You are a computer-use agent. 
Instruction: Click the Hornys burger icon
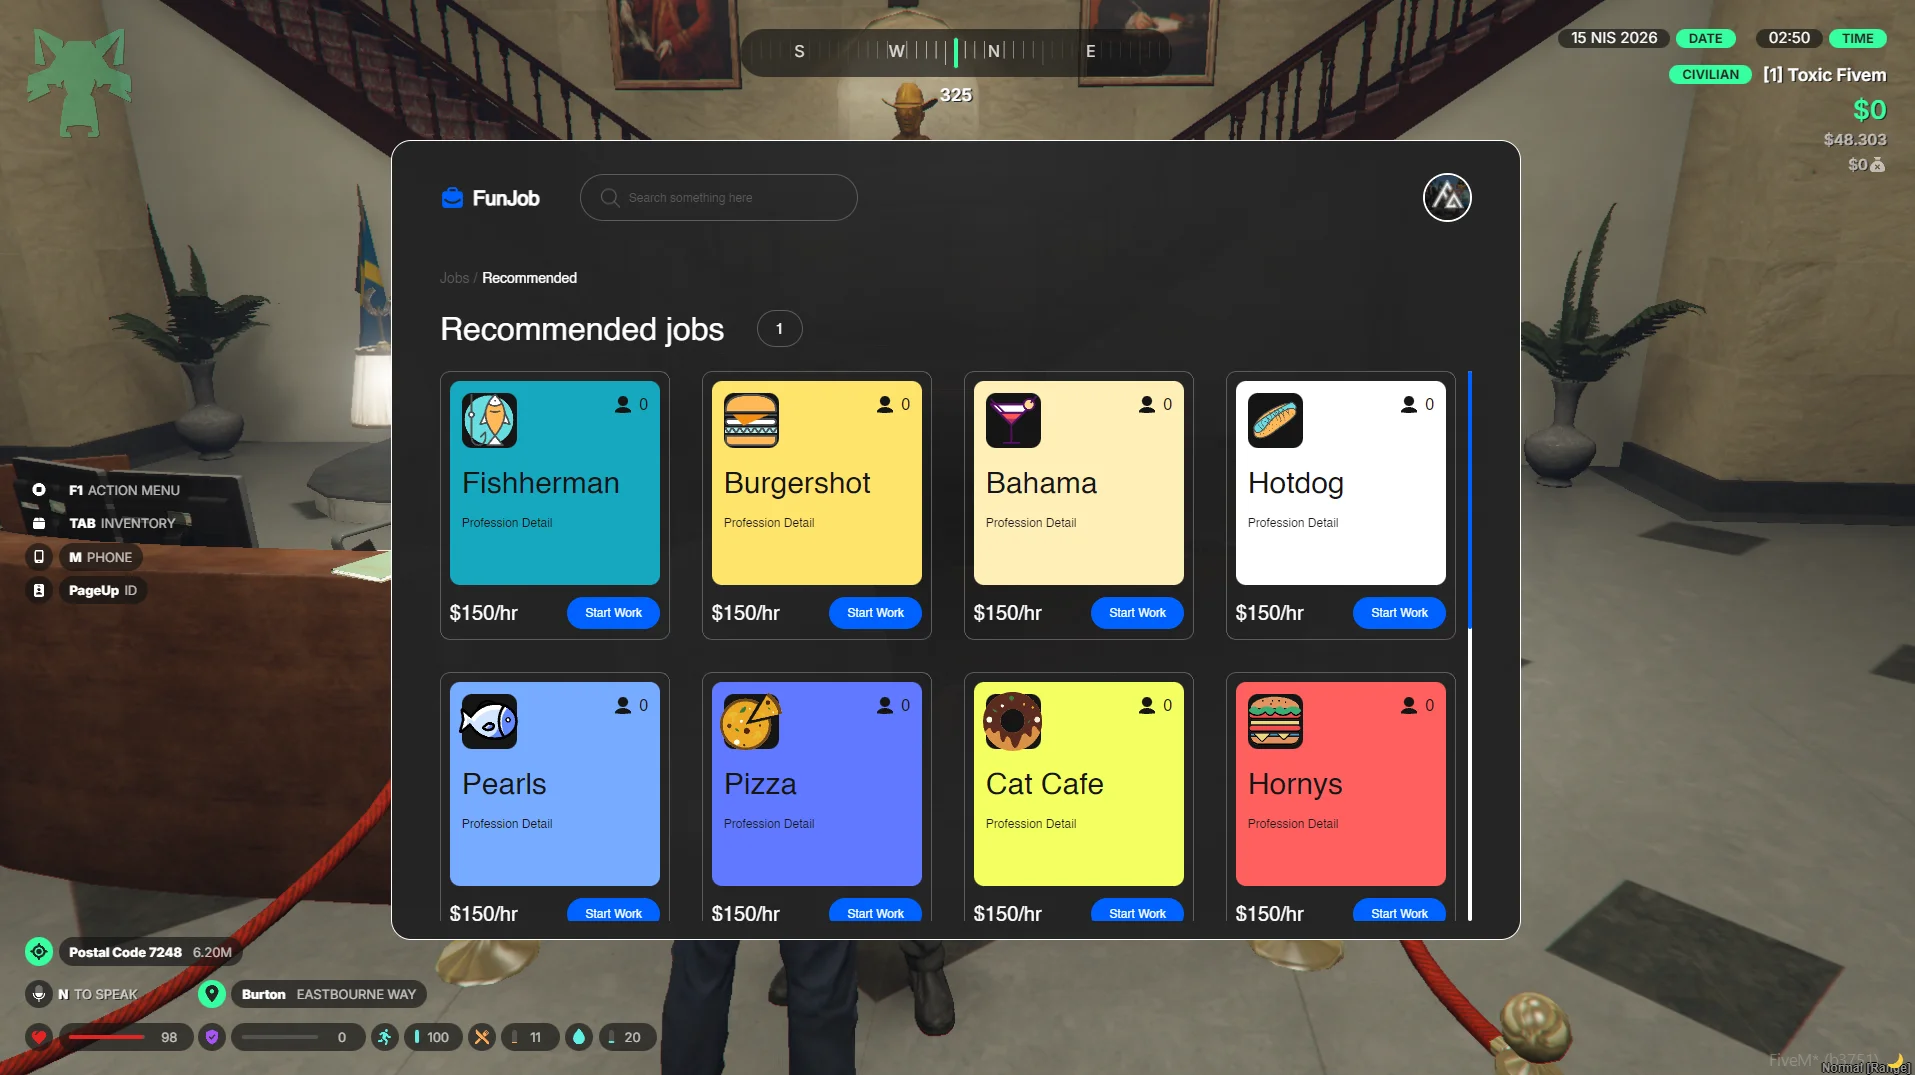coord(1275,721)
